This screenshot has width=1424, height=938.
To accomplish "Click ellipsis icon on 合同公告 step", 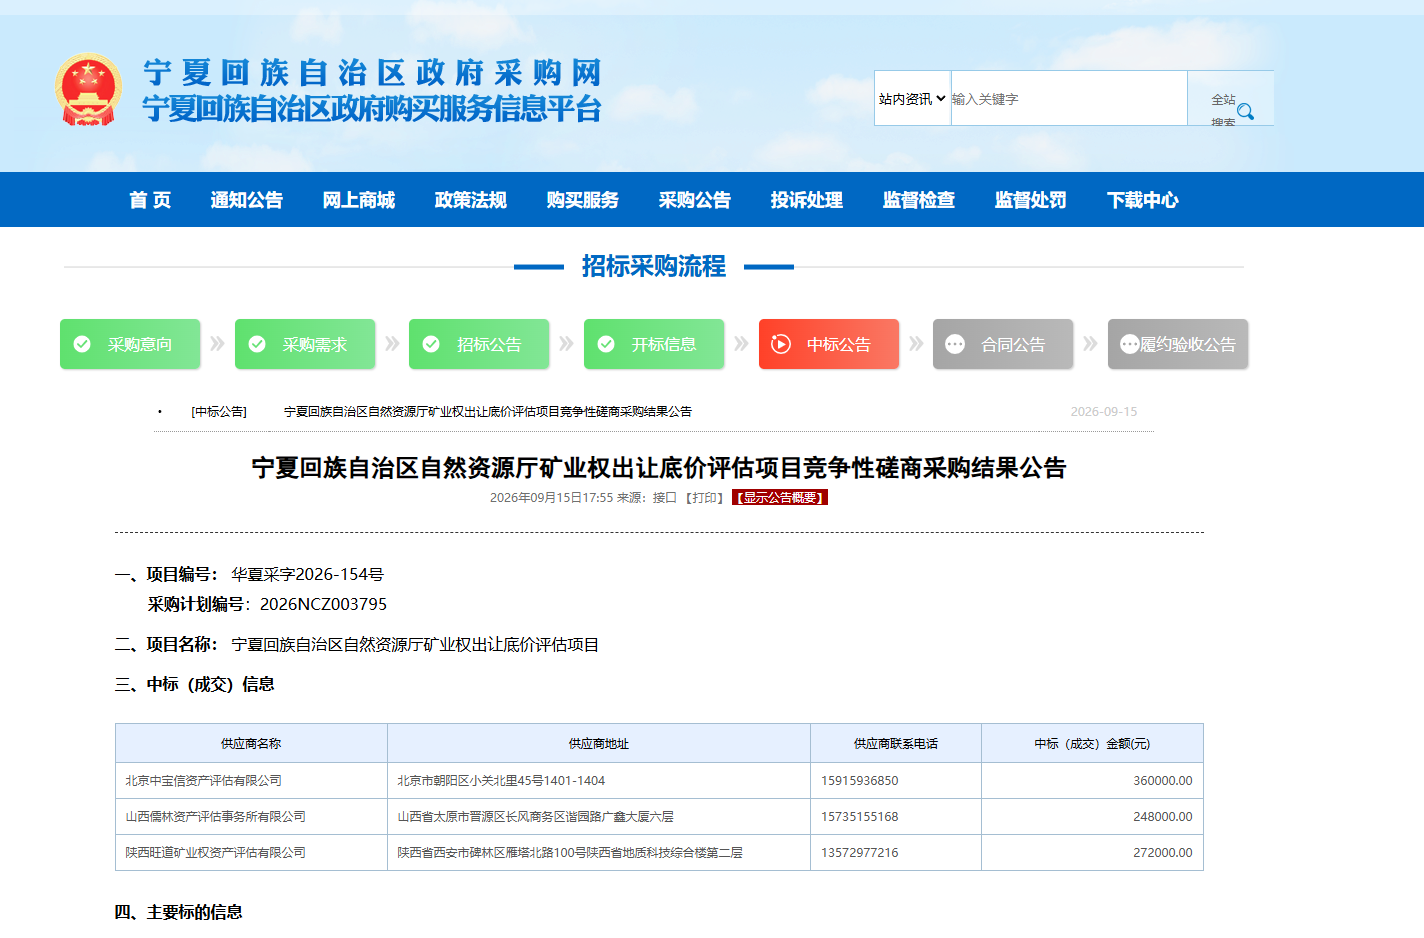I will pos(955,344).
